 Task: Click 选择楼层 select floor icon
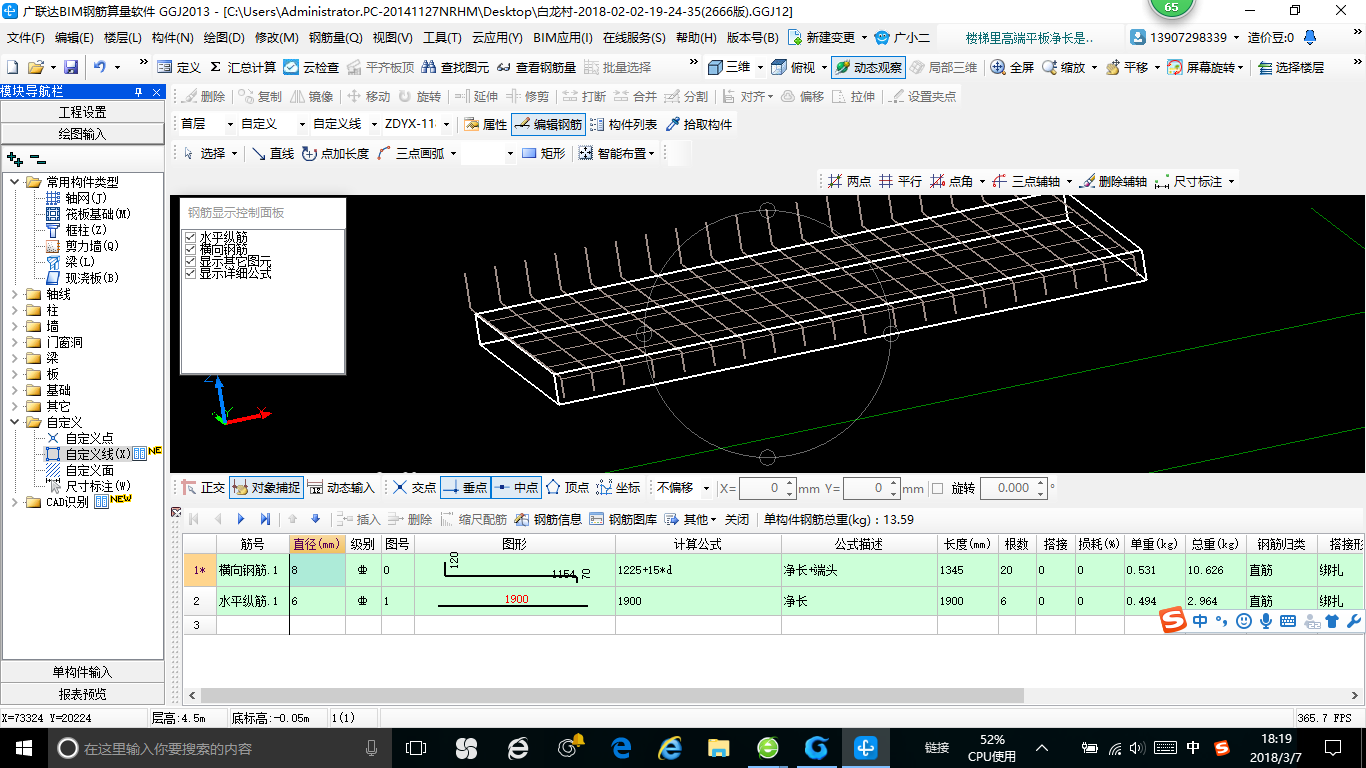1290,67
